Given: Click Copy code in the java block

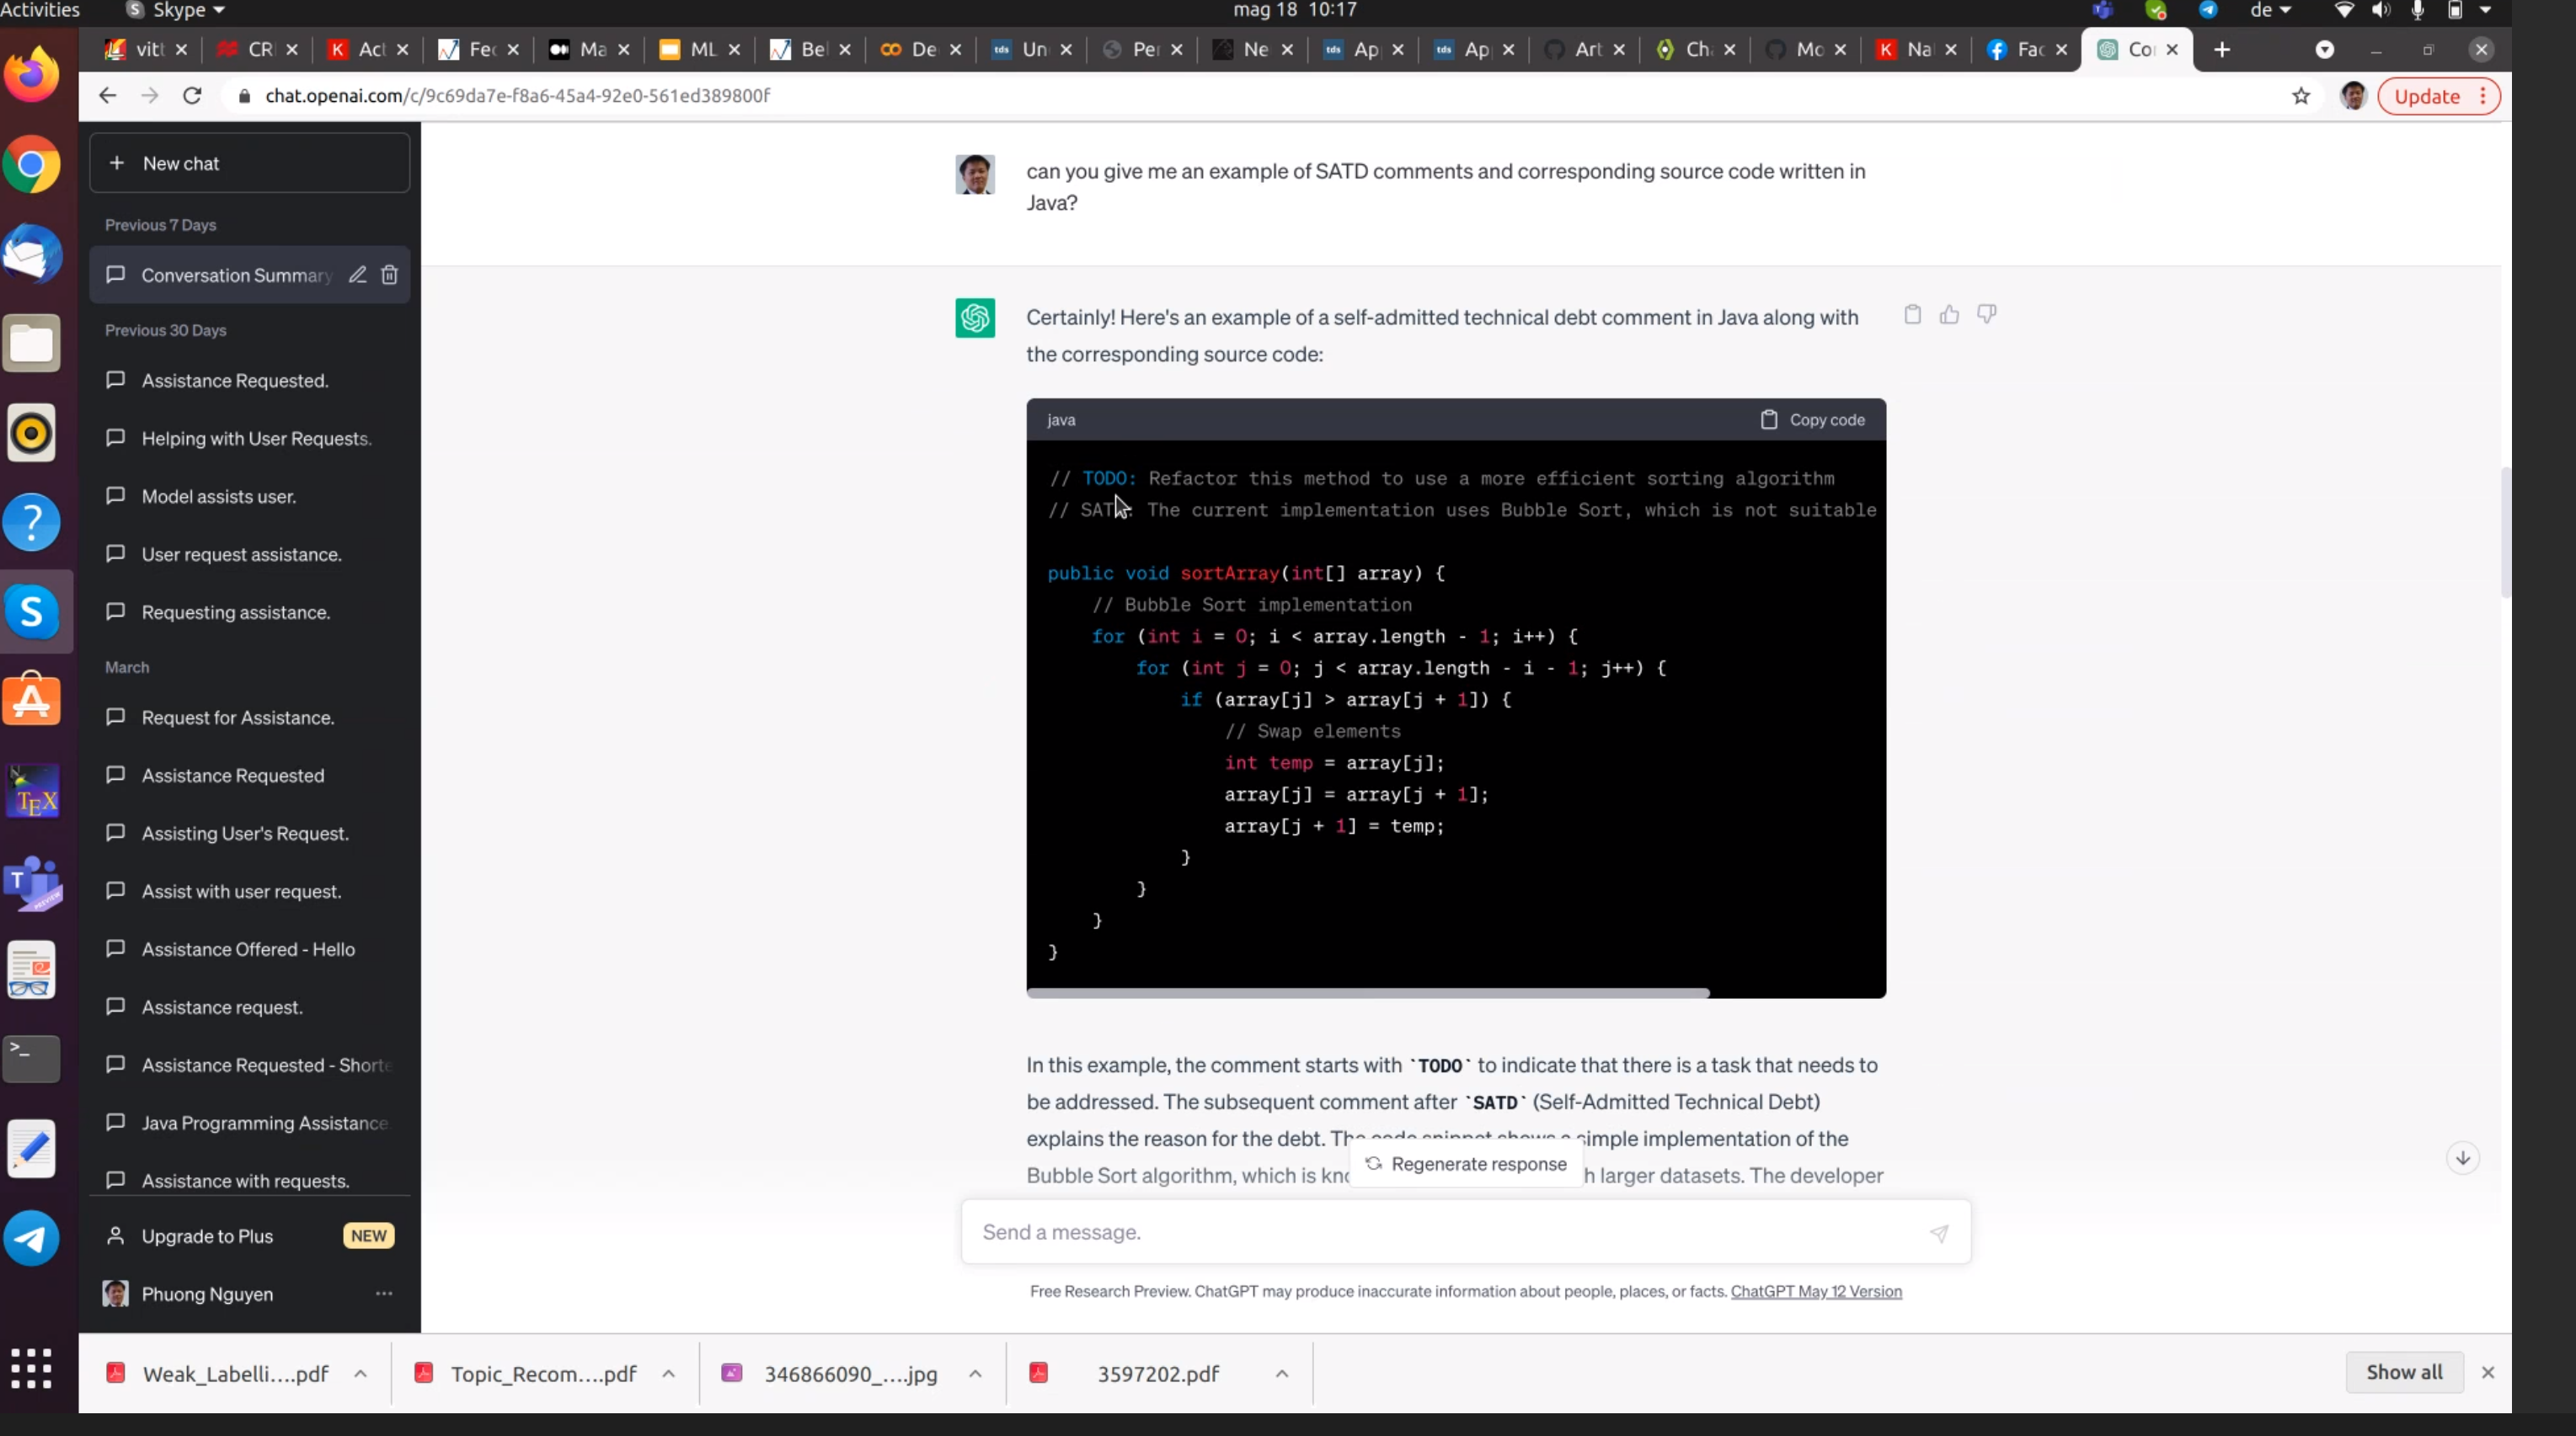Looking at the screenshot, I should [1812, 420].
